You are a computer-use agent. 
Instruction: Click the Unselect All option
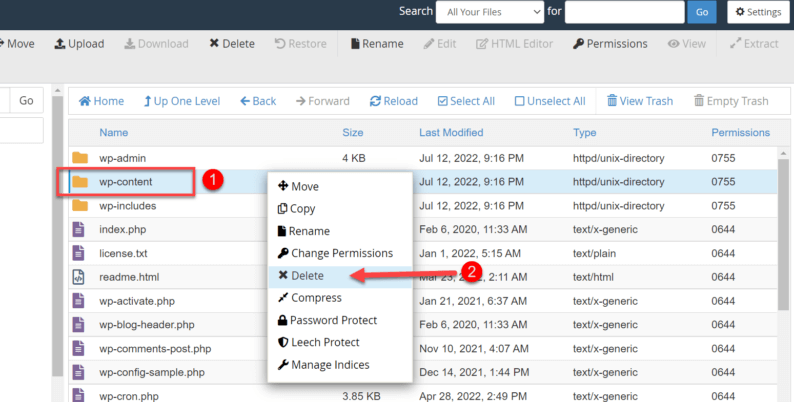(x=550, y=101)
